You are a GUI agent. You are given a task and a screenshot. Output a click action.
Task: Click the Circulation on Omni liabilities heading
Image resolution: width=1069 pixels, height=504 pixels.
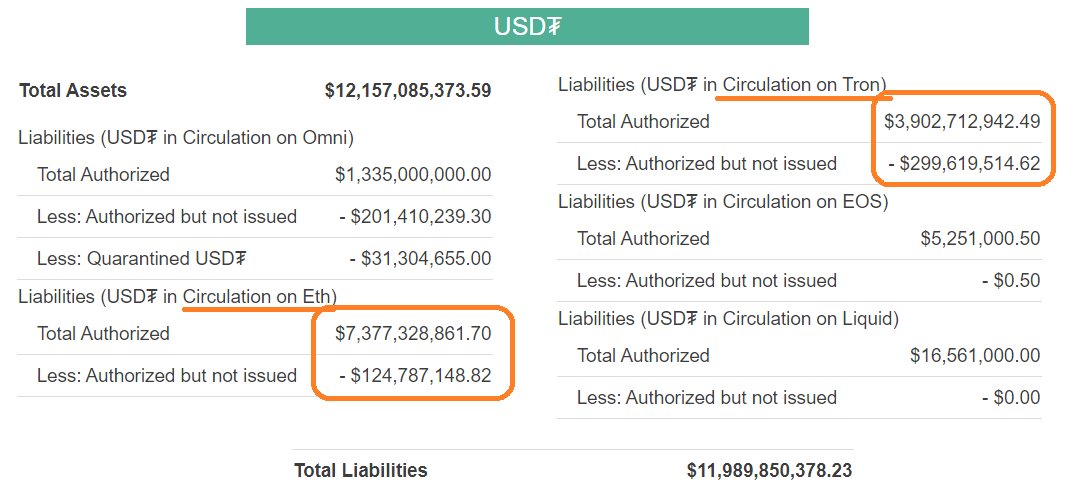coord(186,137)
